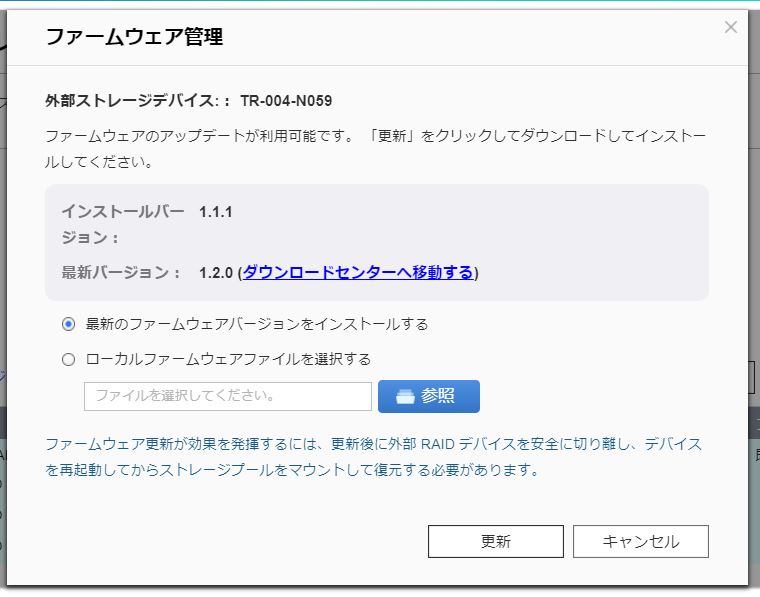Click the 参照 browse button
The height and width of the screenshot is (597, 760).
coord(429,396)
